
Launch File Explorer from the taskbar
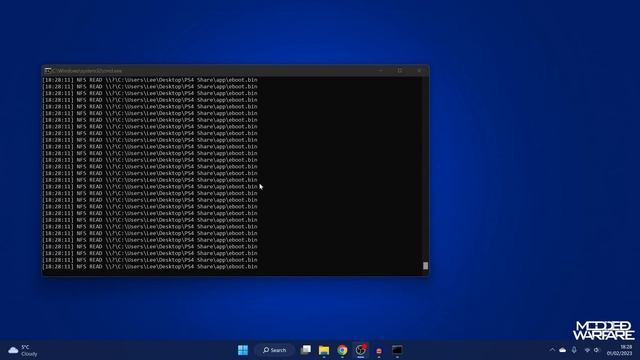point(324,350)
